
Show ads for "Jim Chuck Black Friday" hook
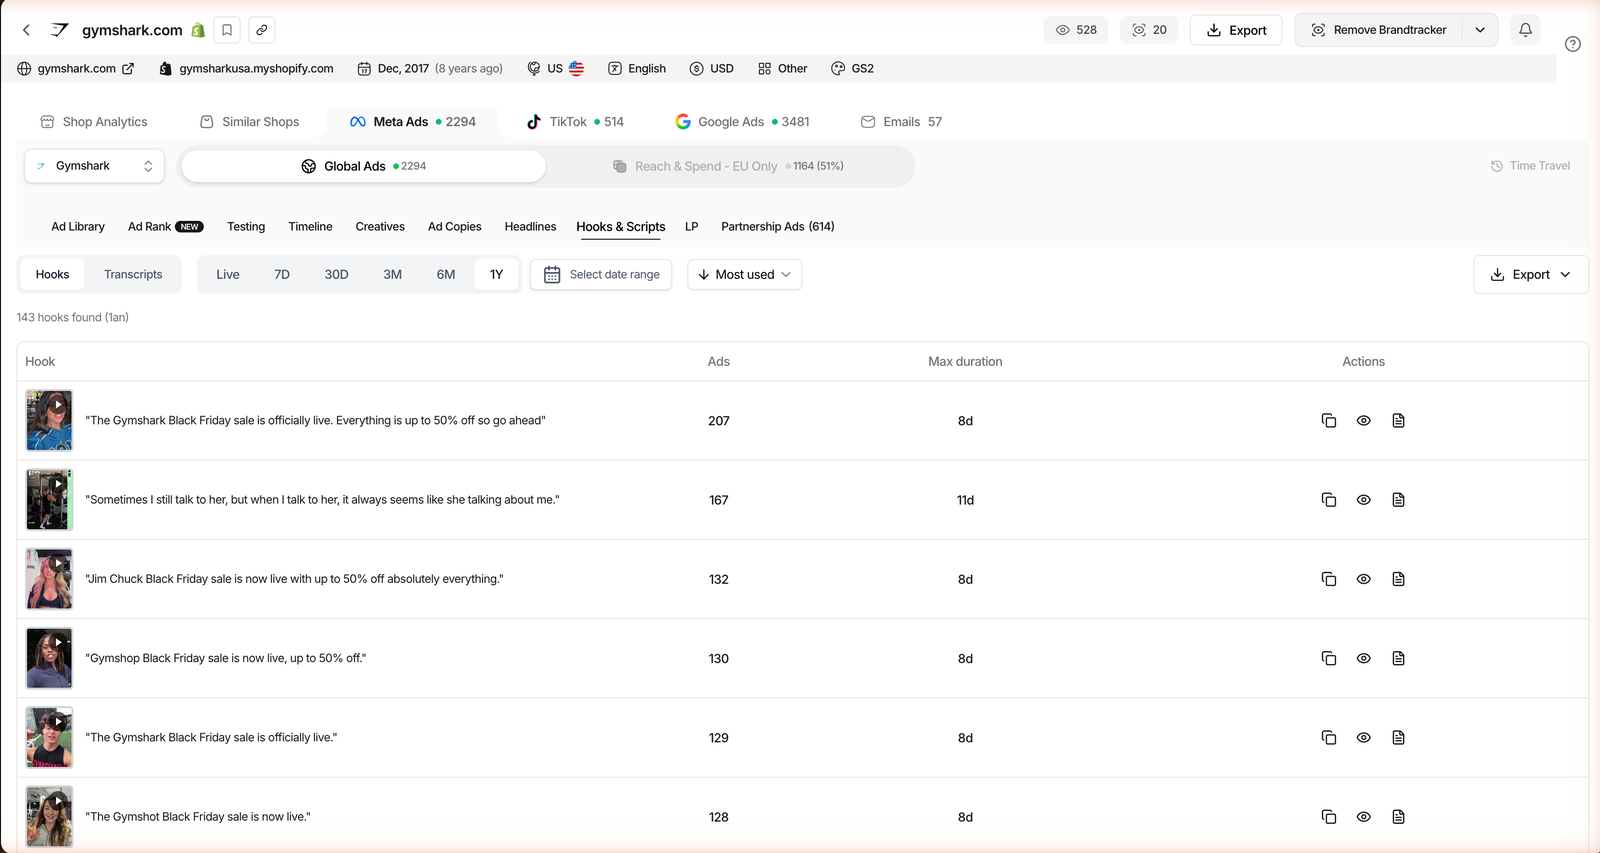pos(1363,579)
